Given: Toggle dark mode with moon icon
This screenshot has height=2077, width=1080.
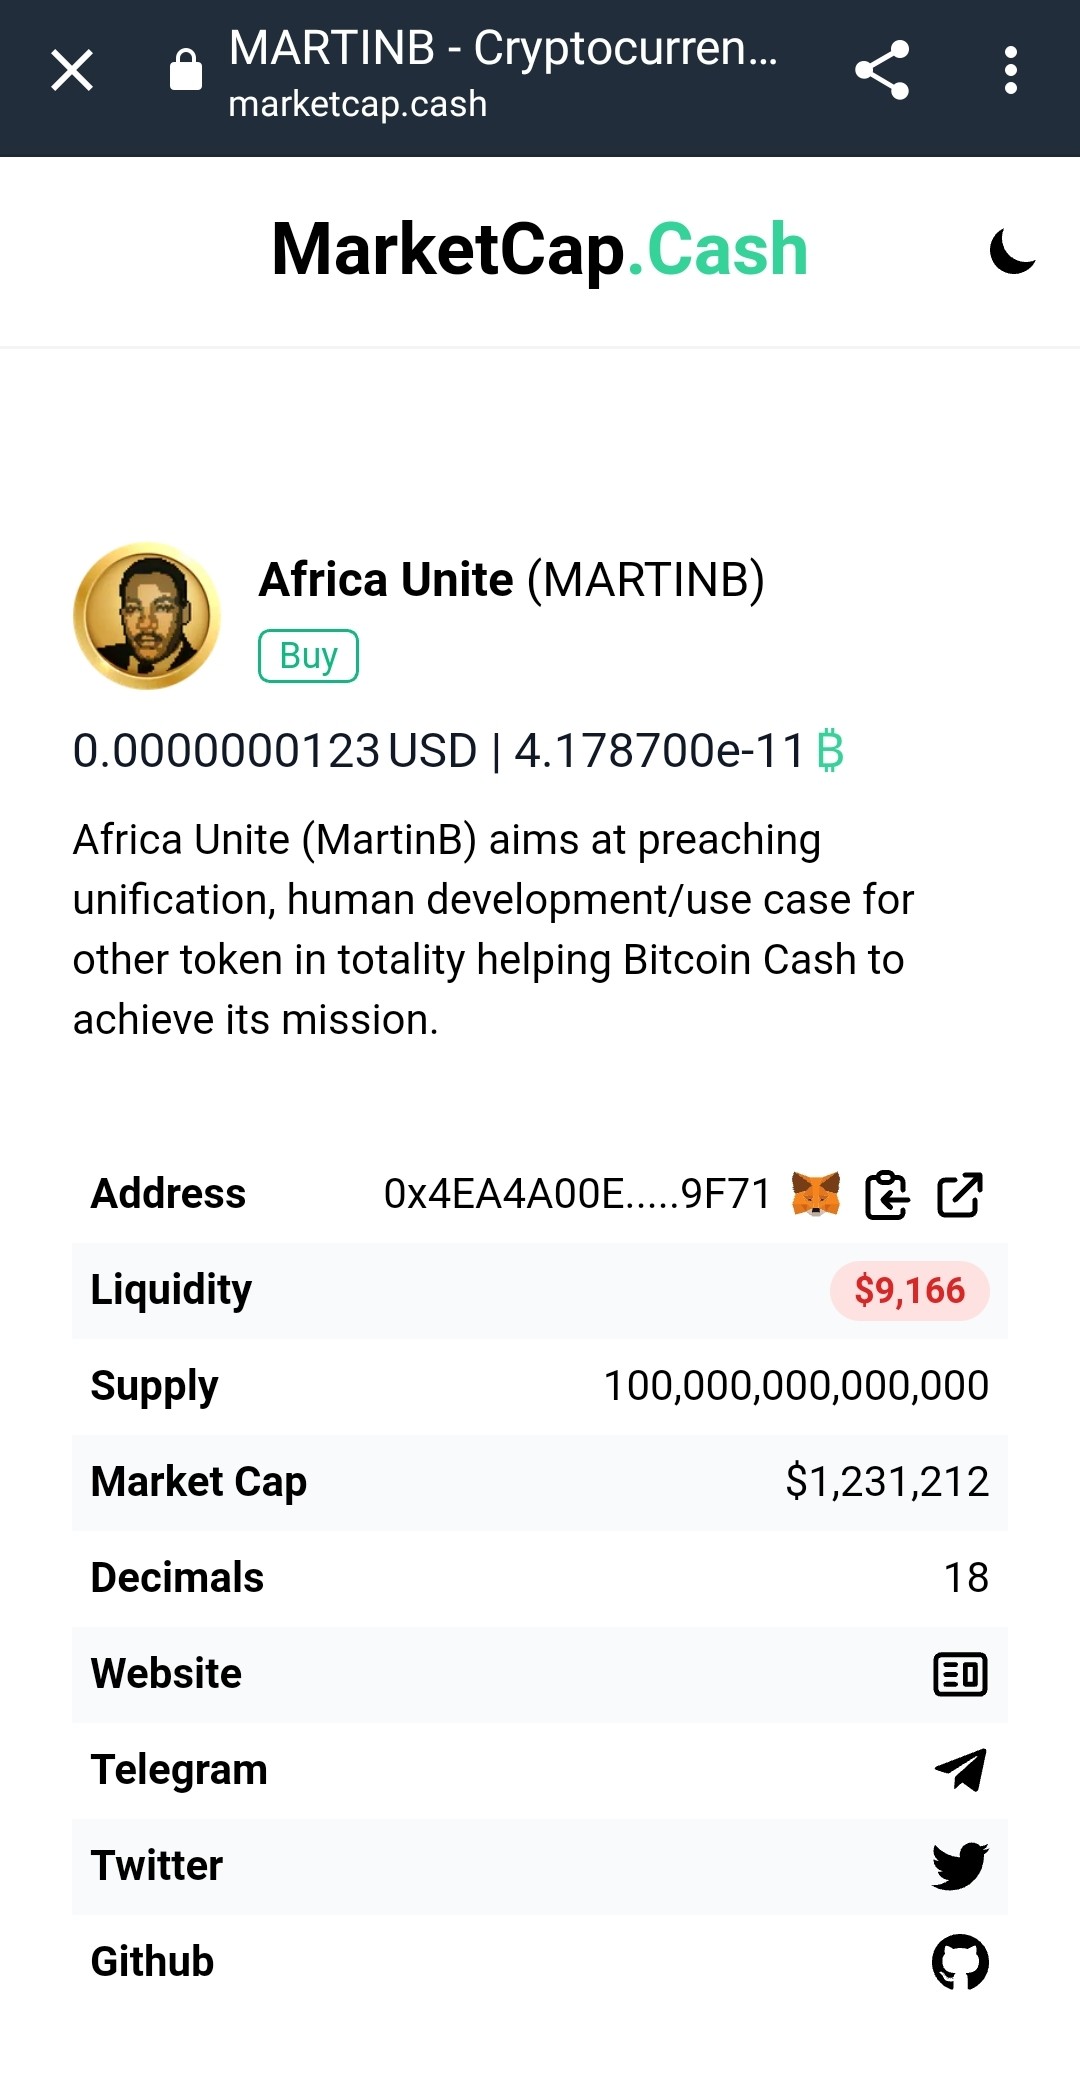Looking at the screenshot, I should click(x=1012, y=250).
